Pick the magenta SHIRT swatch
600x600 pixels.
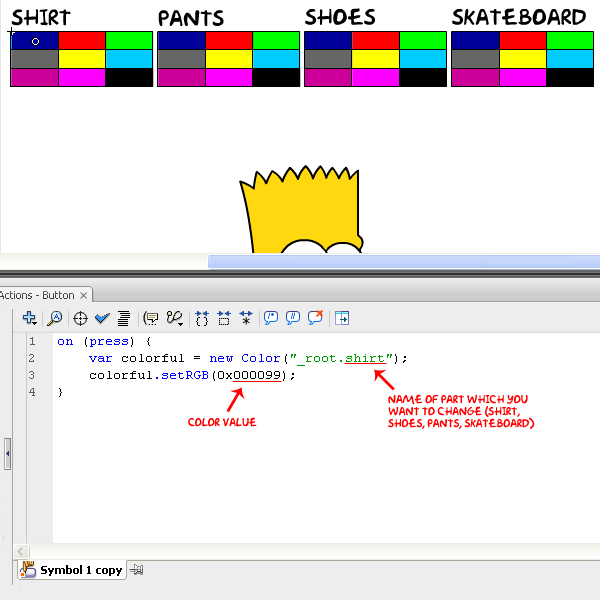point(82,77)
